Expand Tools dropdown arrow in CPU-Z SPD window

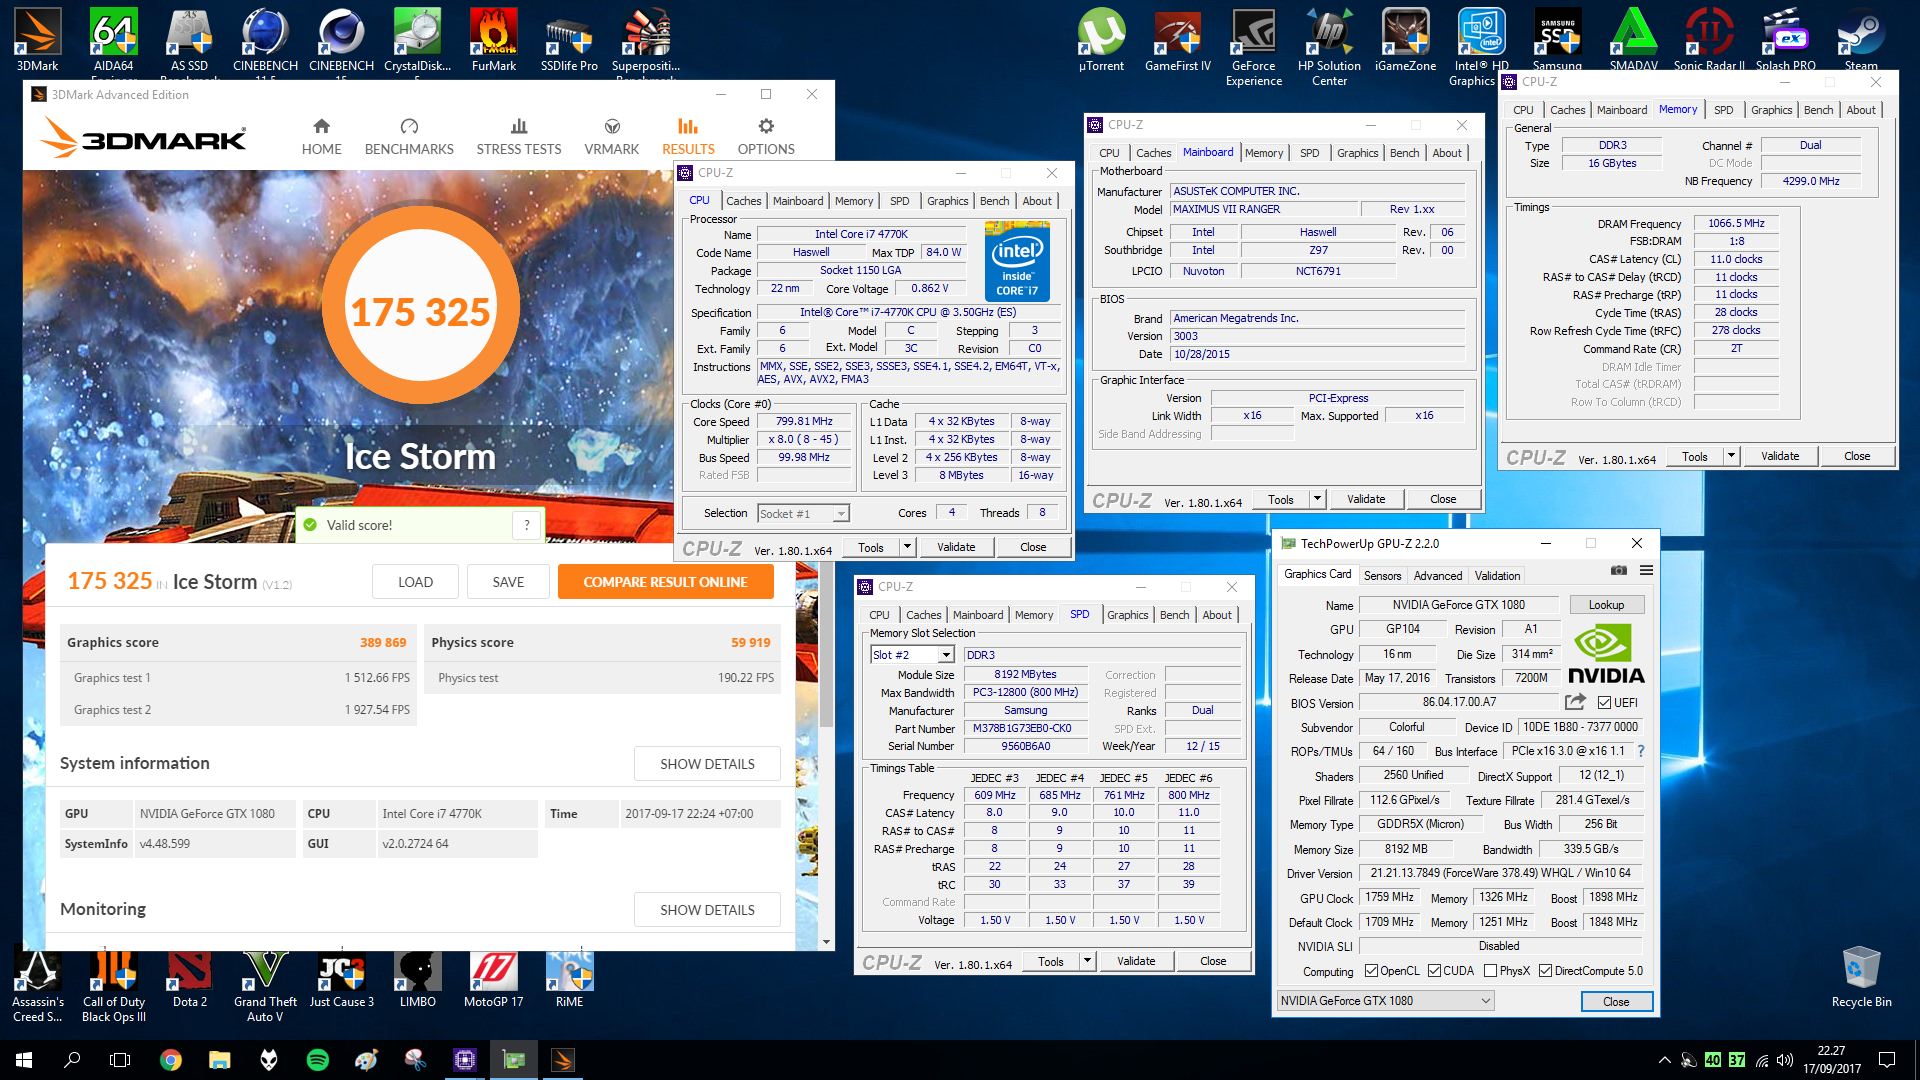(x=1087, y=962)
